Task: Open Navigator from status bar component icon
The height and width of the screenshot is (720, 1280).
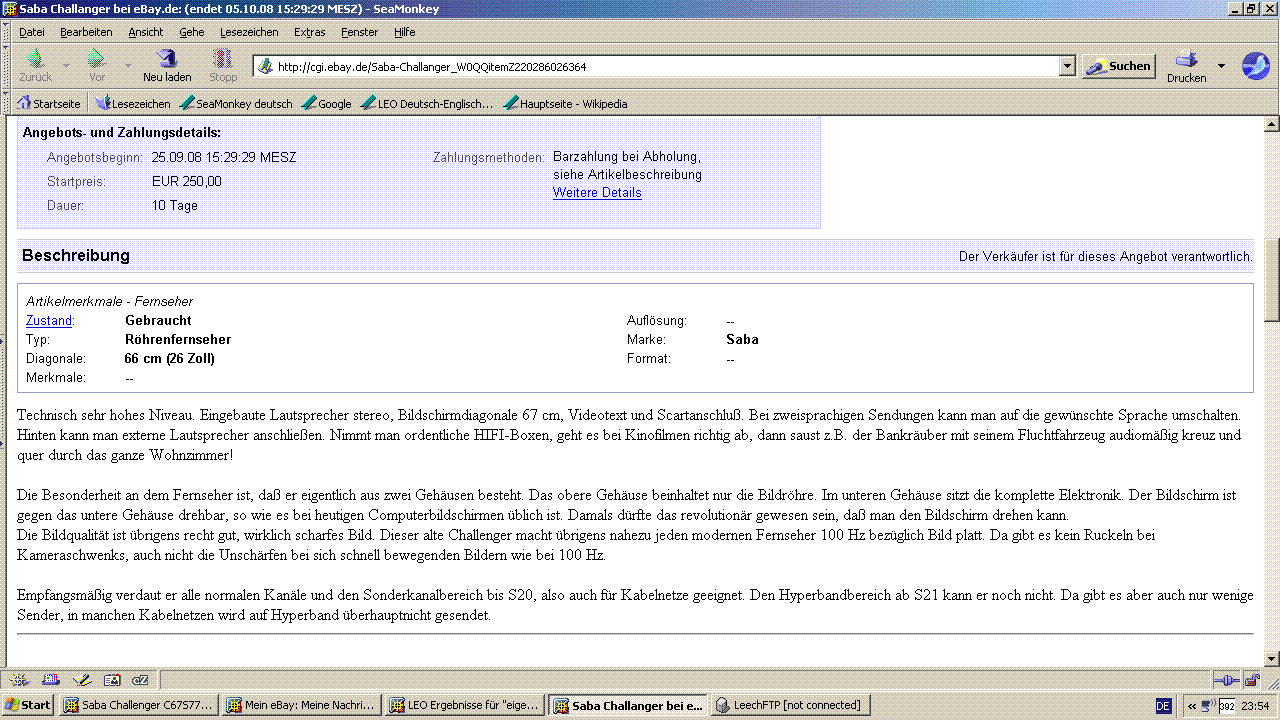Action: pyautogui.click(x=20, y=680)
